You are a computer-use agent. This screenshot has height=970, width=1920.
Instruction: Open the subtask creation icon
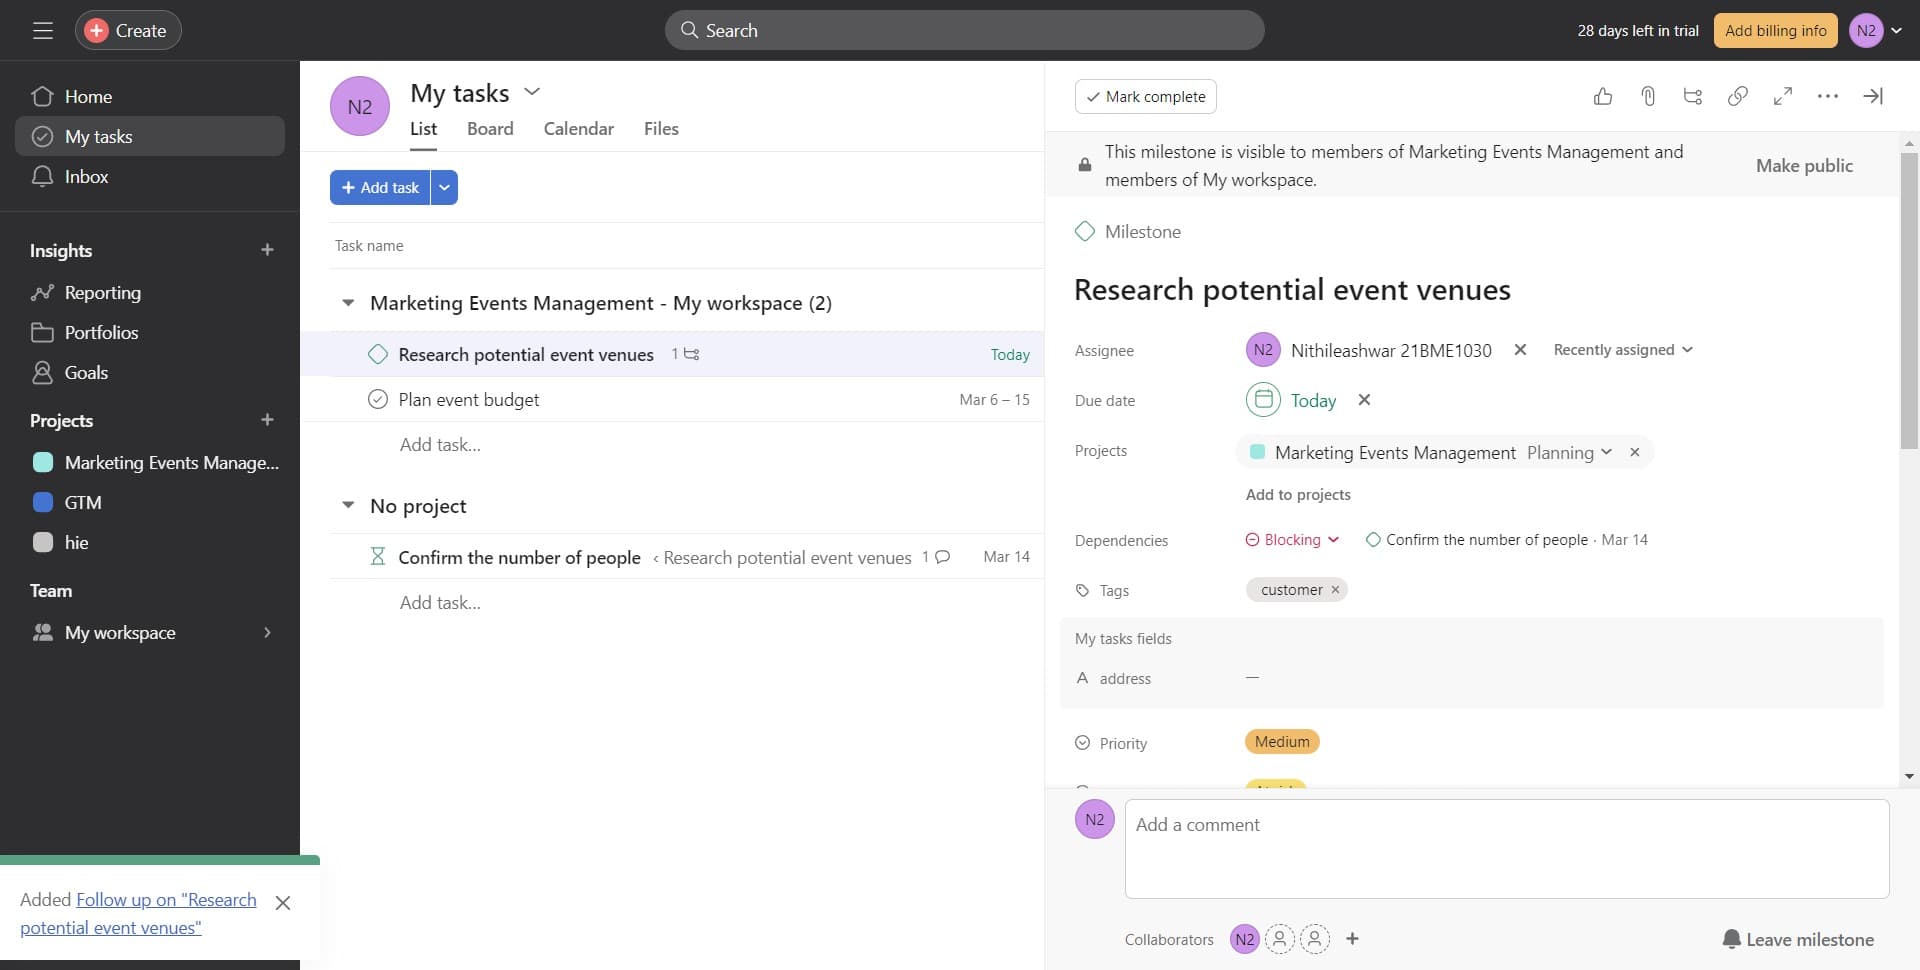coord(1692,96)
